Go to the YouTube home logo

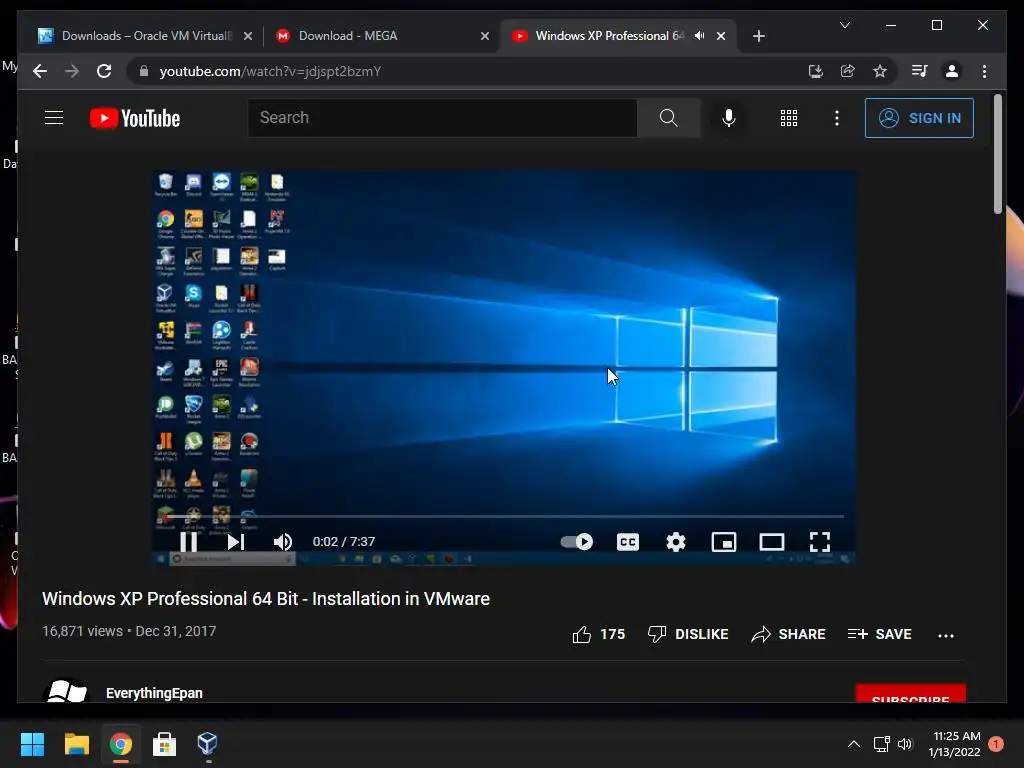pyautogui.click(x=135, y=118)
